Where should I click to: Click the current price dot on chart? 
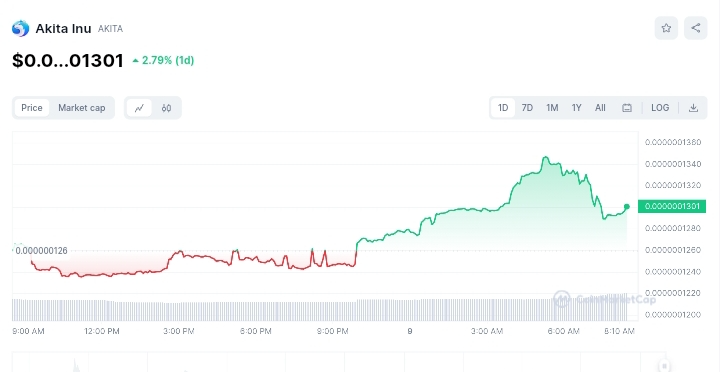(627, 207)
